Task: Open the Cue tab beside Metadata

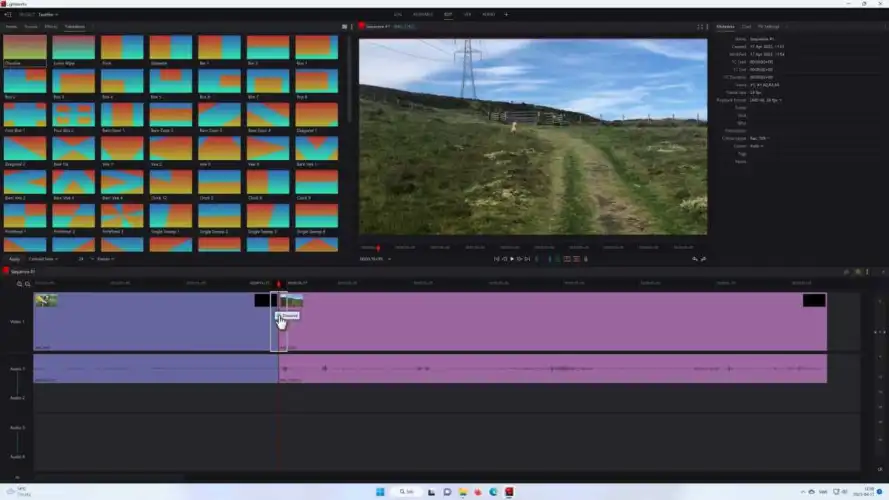Action: coord(747,27)
